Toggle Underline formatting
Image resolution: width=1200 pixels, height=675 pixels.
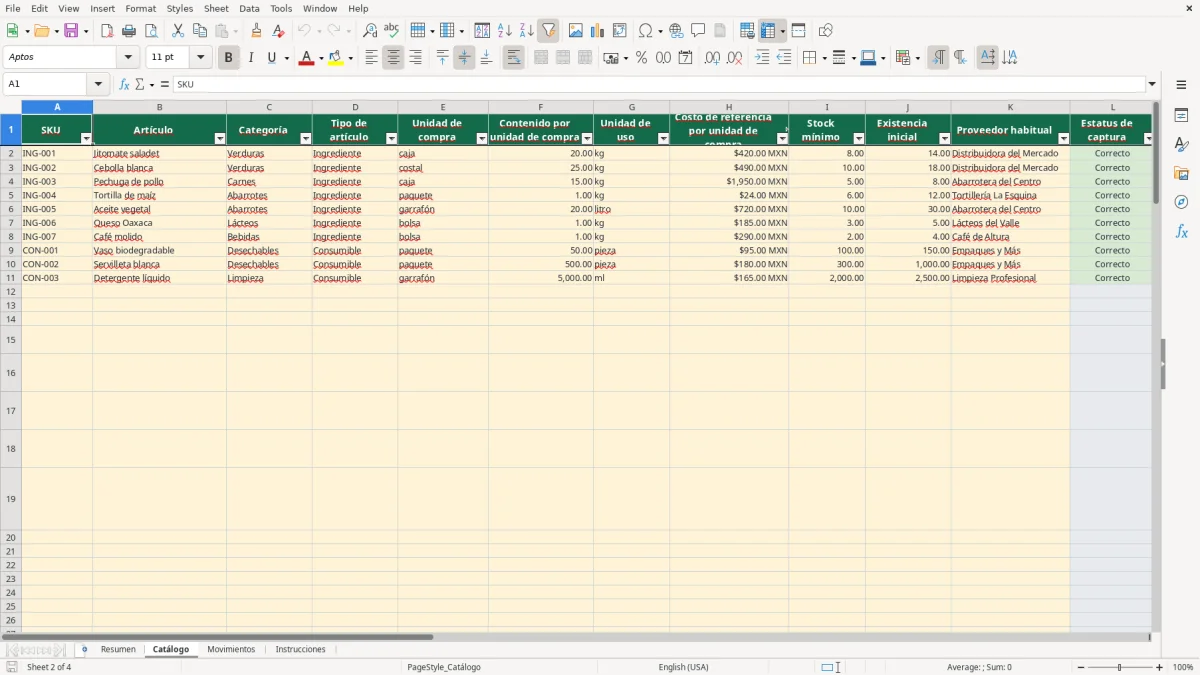tap(271, 58)
